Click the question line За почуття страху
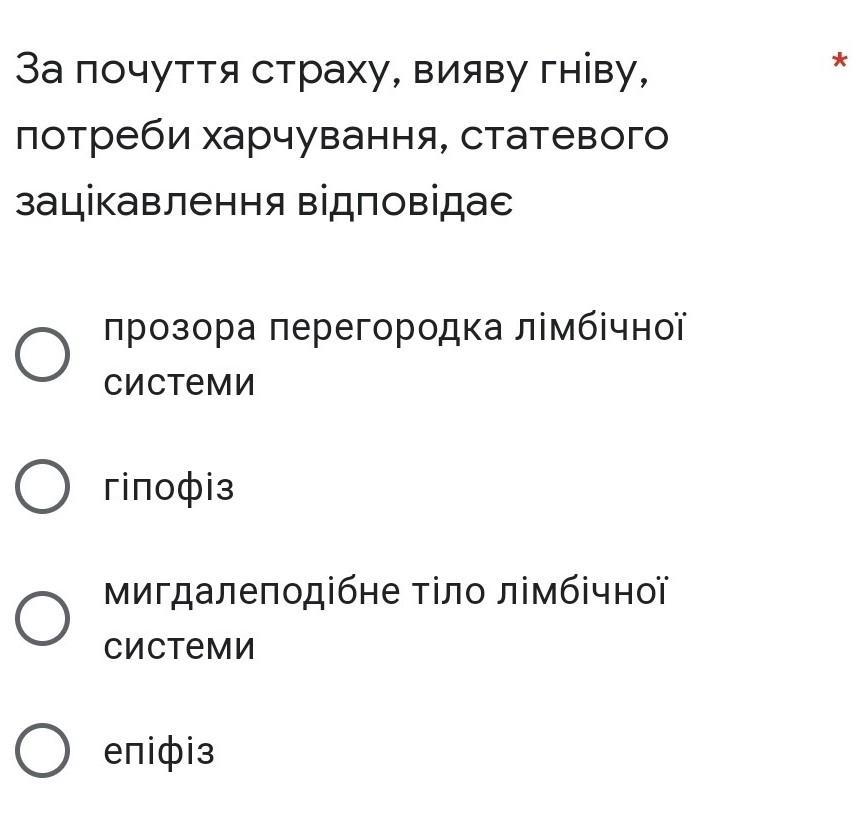Viewport: 865px width, 819px height. pos(332,72)
